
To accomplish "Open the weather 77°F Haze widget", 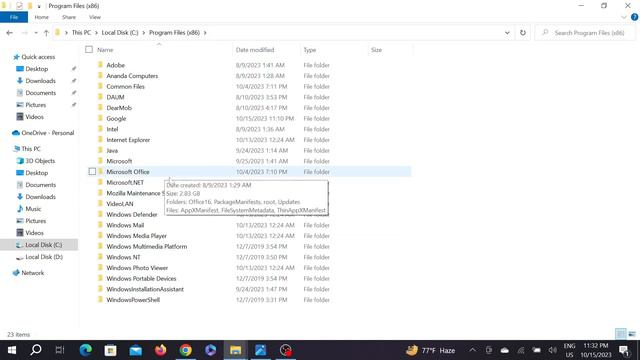I will 431,350.
